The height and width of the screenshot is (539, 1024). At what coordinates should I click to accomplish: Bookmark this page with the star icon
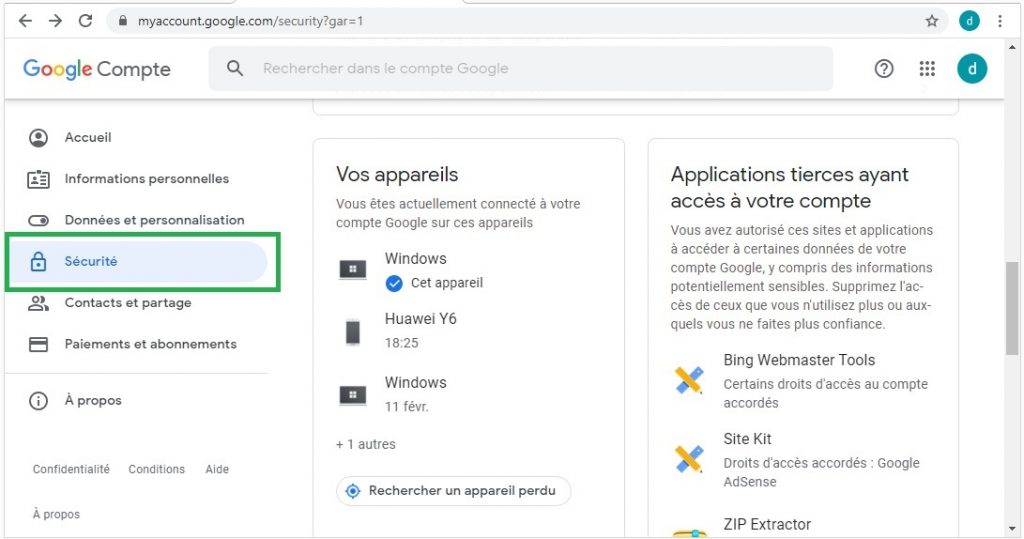pyautogui.click(x=932, y=21)
